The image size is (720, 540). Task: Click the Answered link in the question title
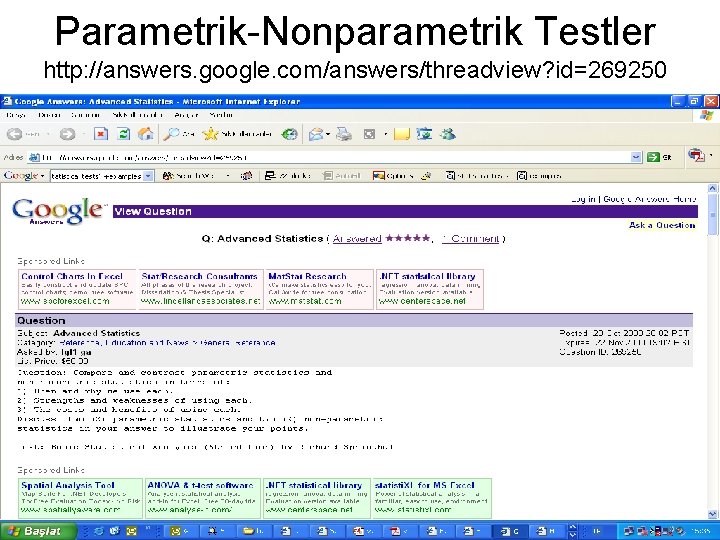pyautogui.click(x=357, y=239)
